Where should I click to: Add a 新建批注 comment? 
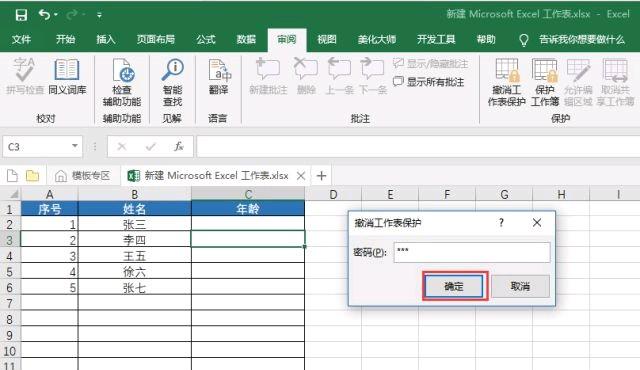tap(268, 77)
